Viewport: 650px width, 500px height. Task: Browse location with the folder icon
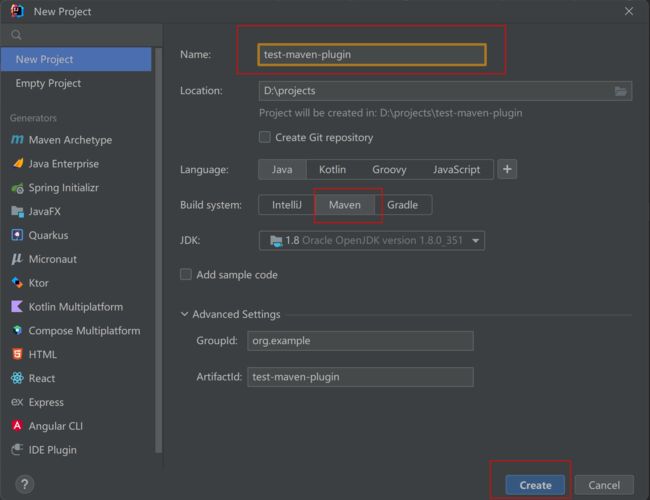(x=621, y=91)
